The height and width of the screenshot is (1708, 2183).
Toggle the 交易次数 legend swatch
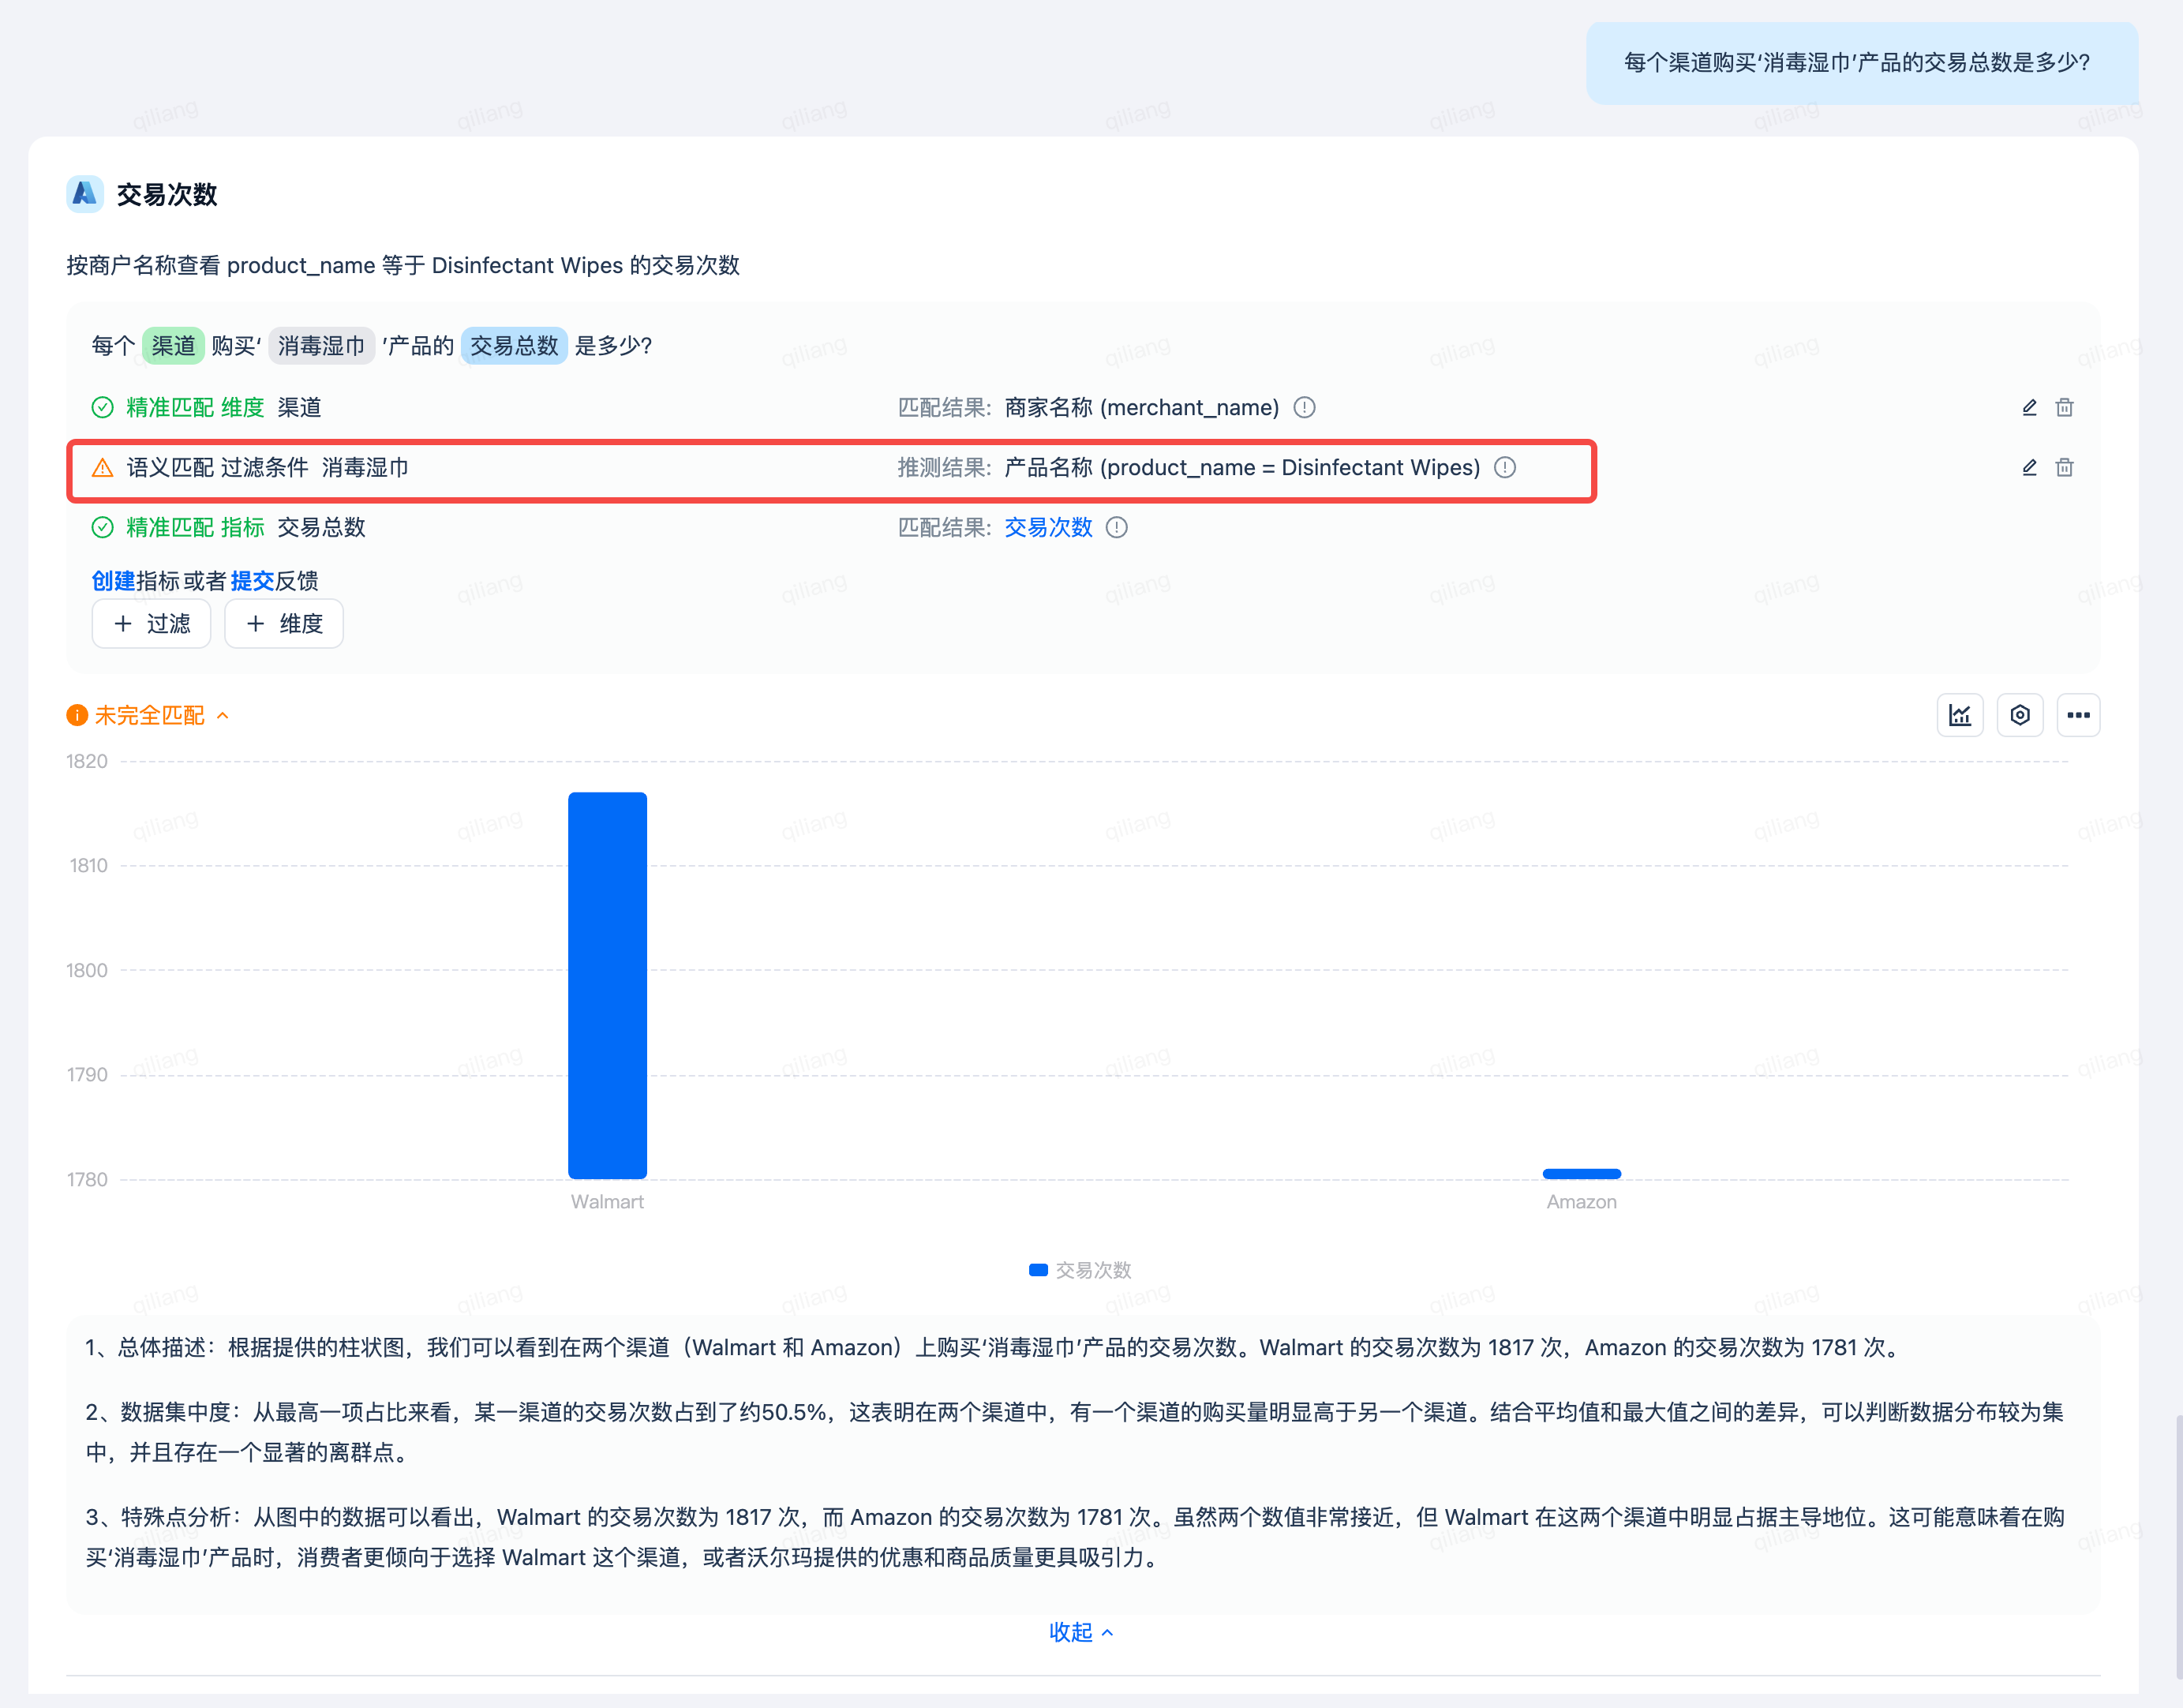1038,1270
